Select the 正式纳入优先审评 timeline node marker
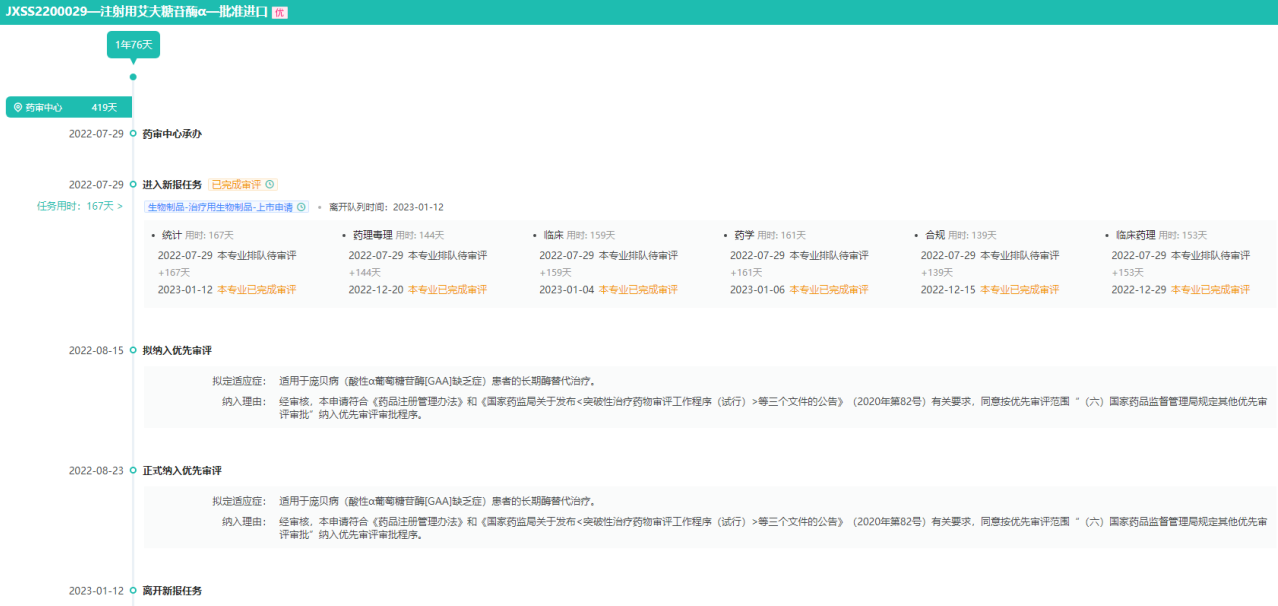This screenshot has width=1278, height=606. [x=133, y=470]
